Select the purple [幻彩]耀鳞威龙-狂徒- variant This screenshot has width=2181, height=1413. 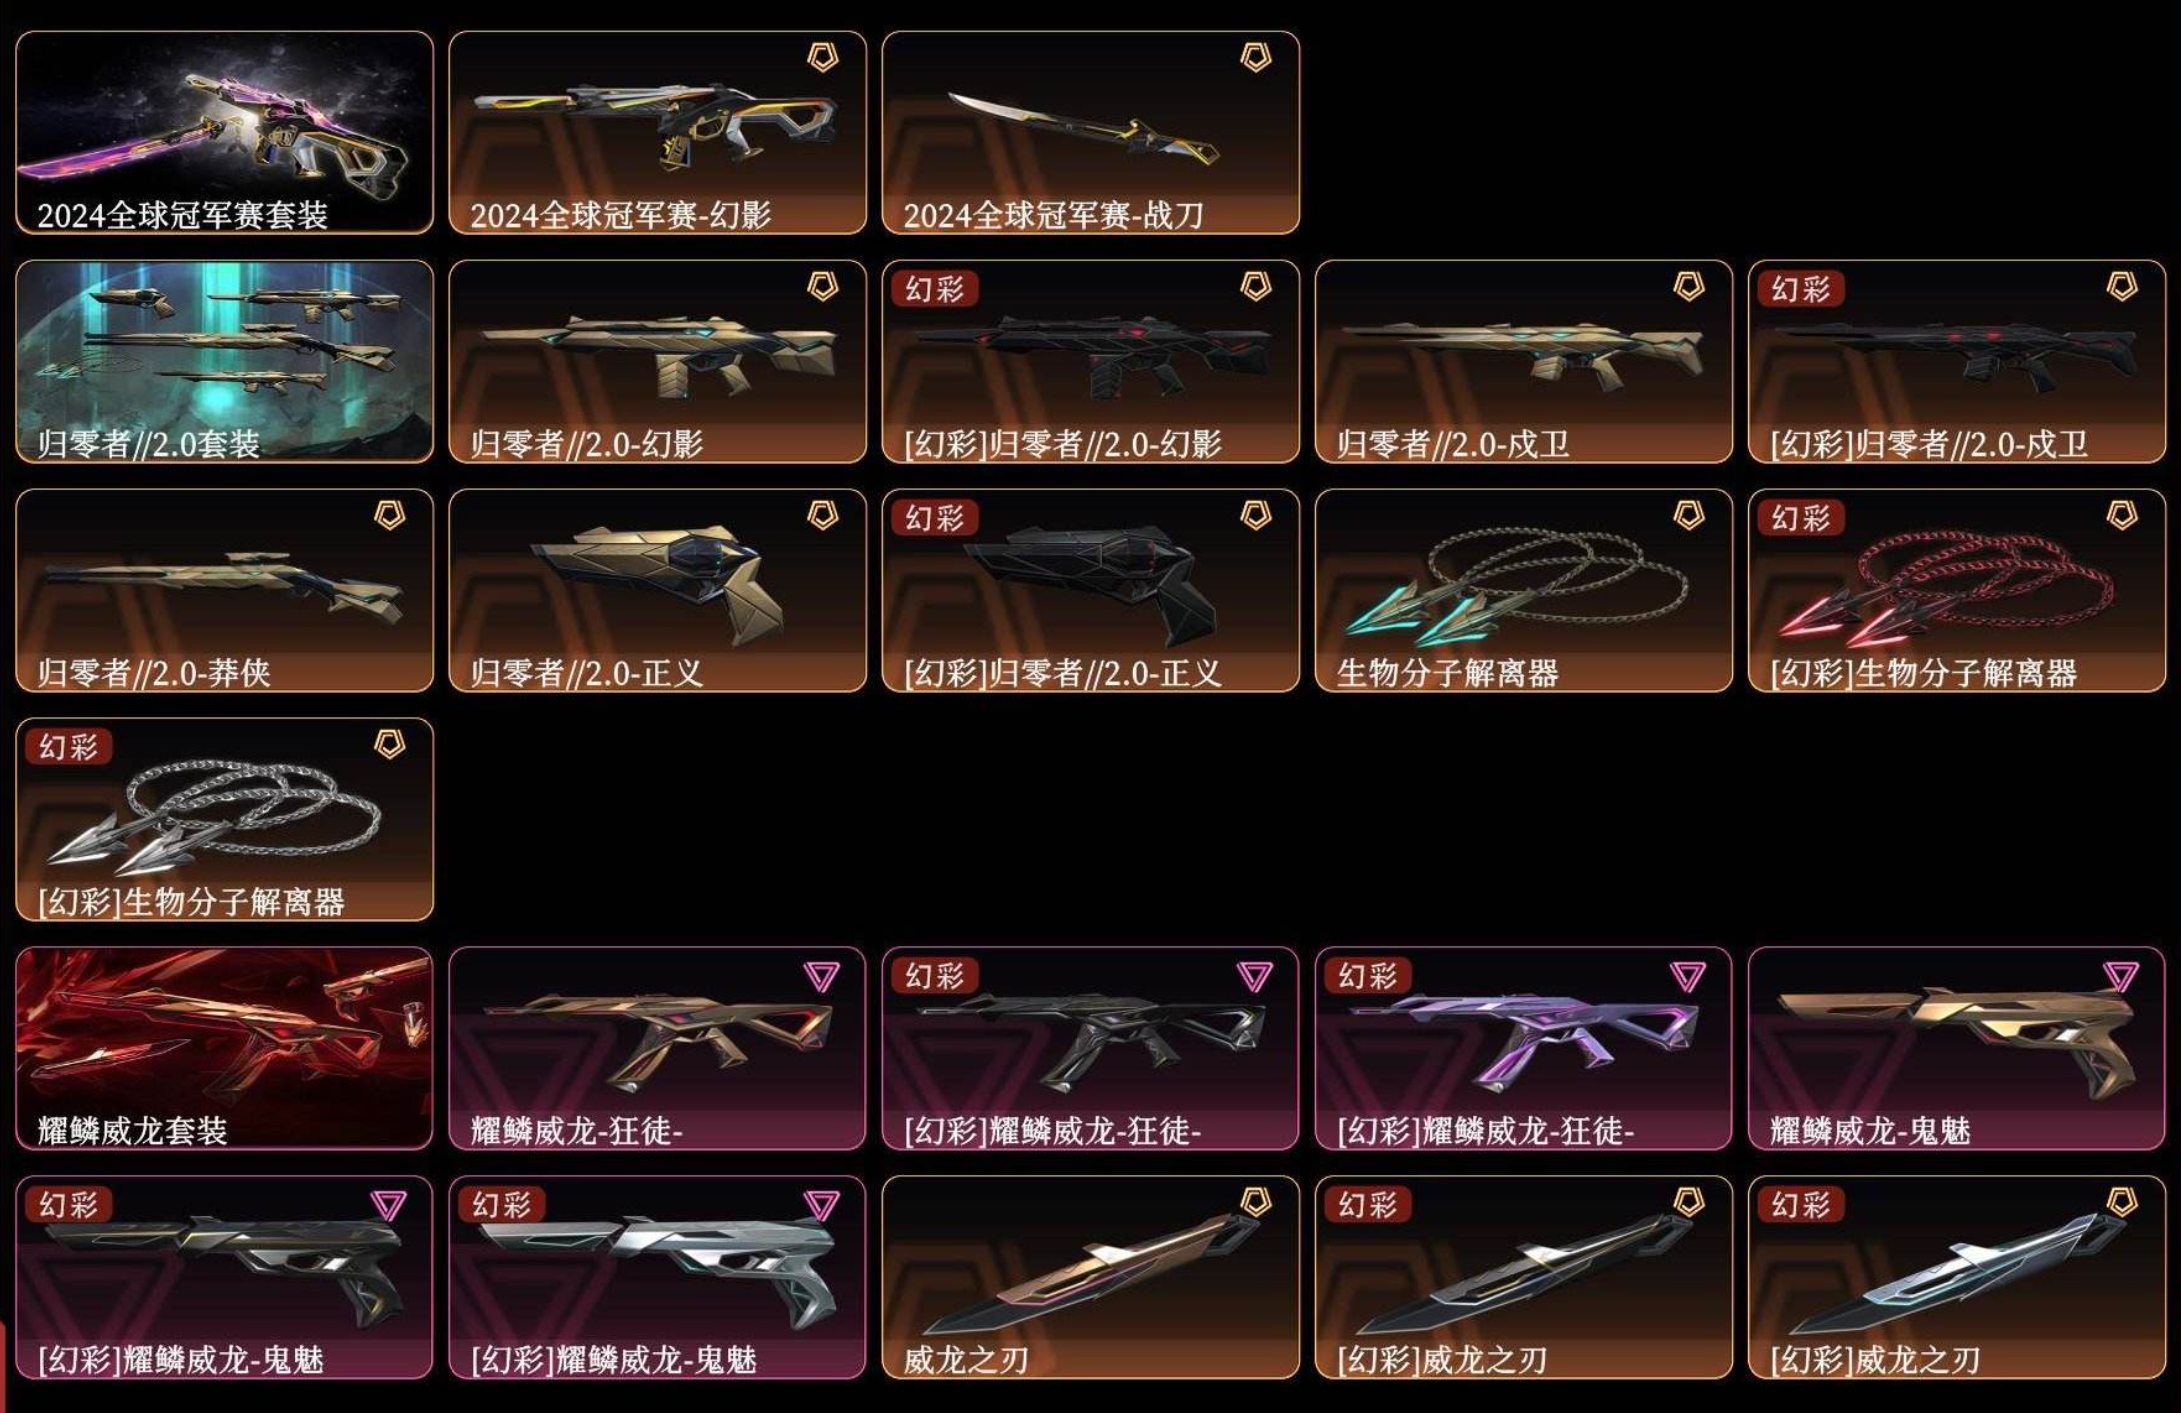point(1523,1048)
